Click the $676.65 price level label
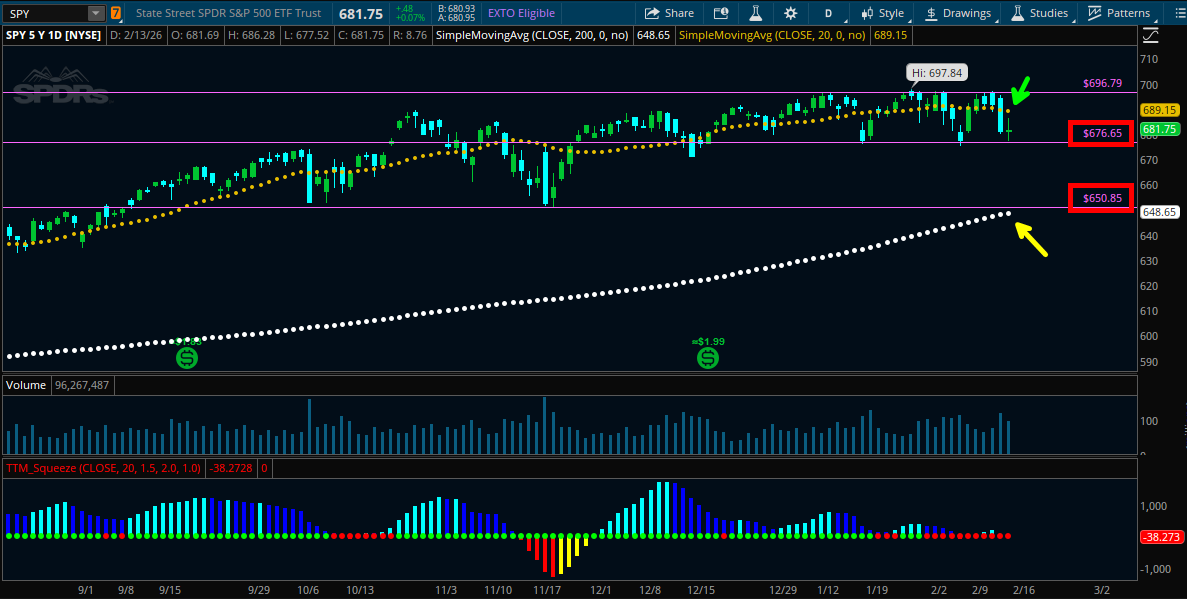1187x599 pixels. 1101,134
